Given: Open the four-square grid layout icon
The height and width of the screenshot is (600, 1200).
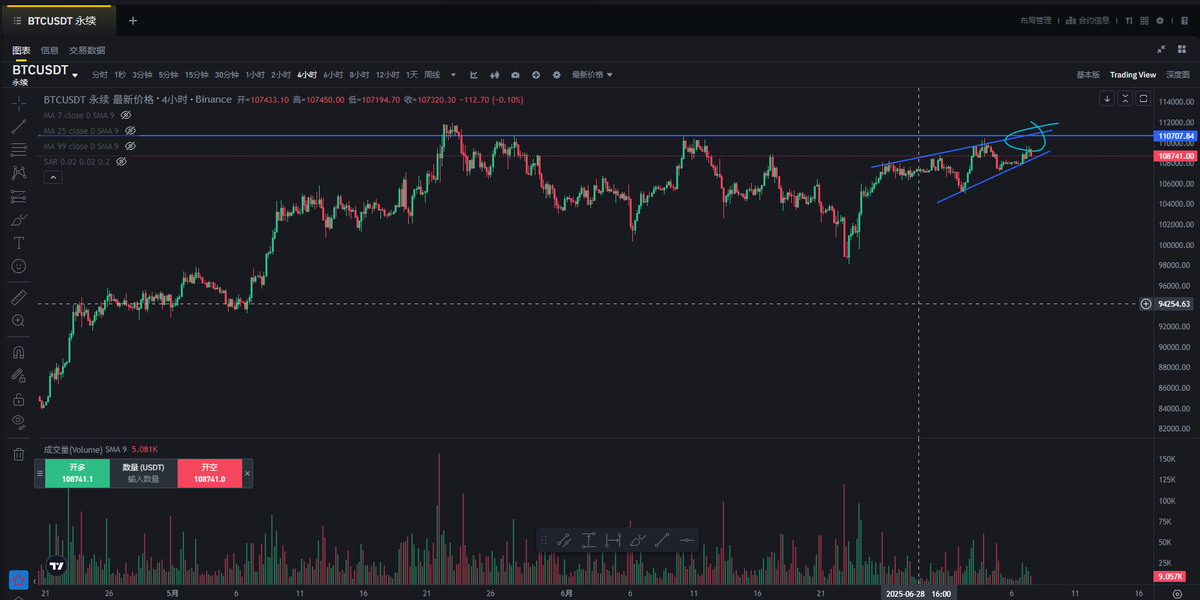Looking at the screenshot, I should click(1145, 20).
